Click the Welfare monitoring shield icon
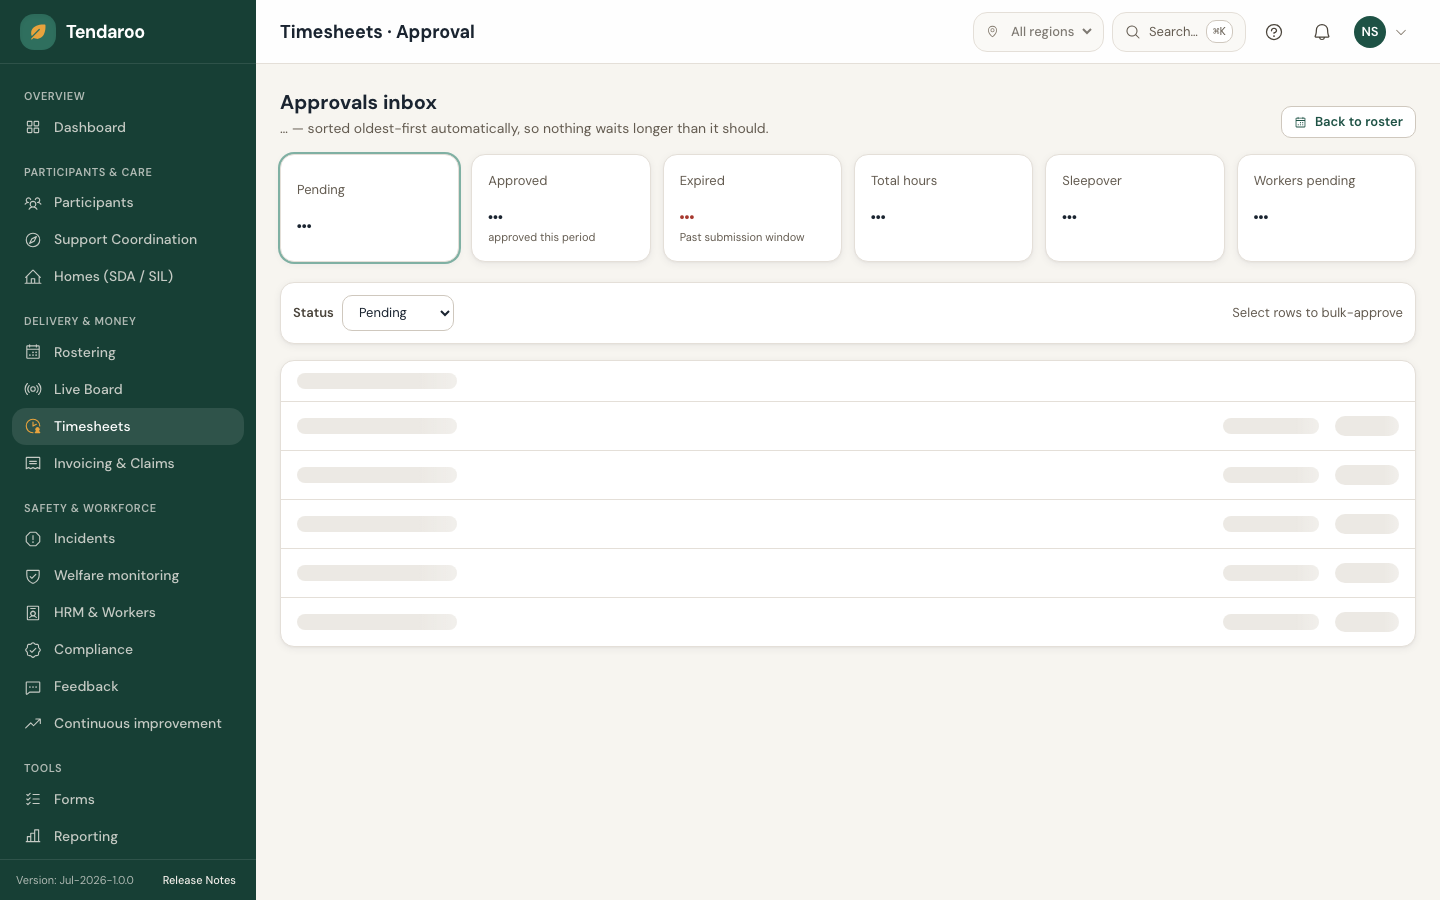Screen dimensions: 1440x900 [x=33, y=576]
